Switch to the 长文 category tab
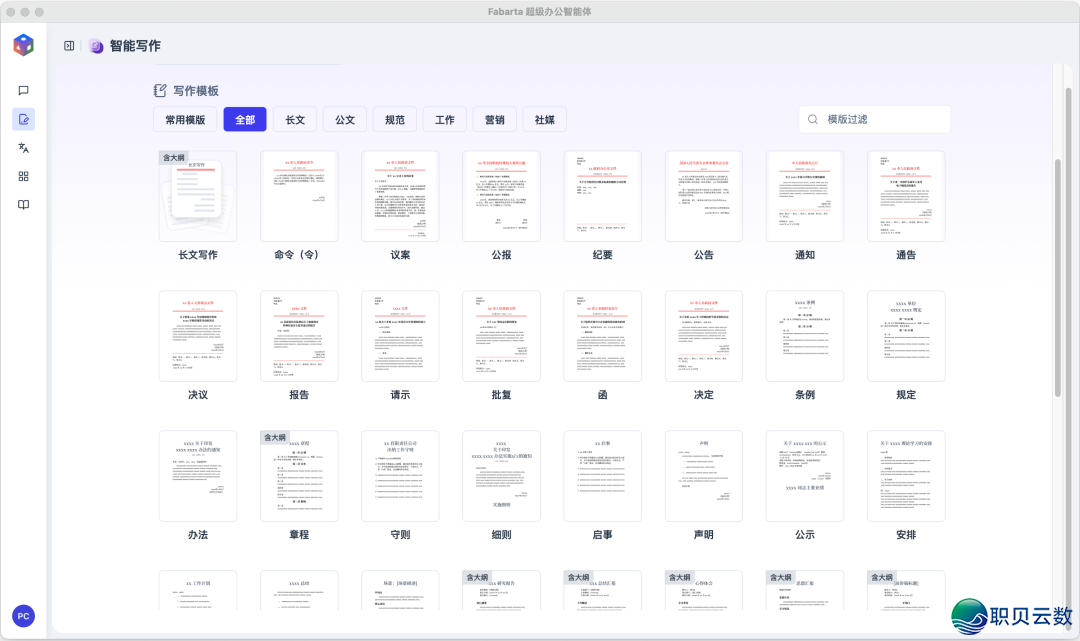This screenshot has height=641, width=1080. [x=295, y=120]
